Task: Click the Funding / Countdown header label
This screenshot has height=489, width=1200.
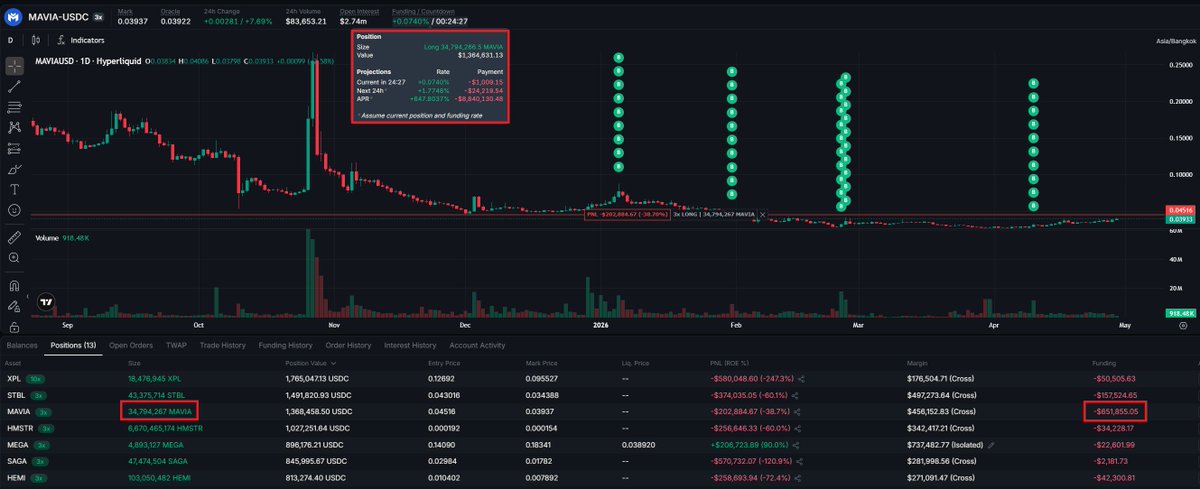Action: (421, 11)
